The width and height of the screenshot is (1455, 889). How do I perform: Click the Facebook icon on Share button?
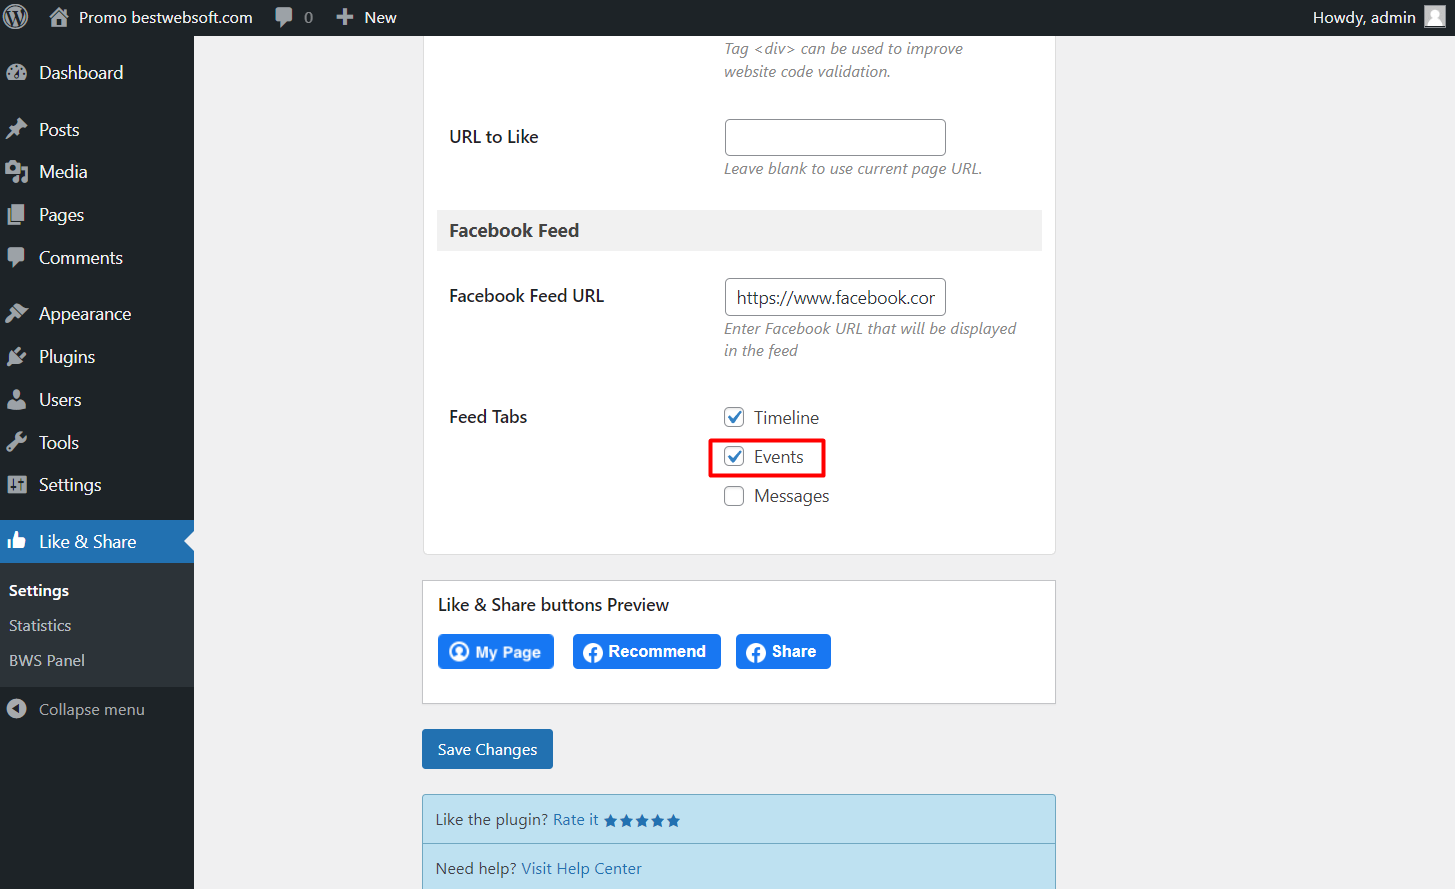point(756,652)
